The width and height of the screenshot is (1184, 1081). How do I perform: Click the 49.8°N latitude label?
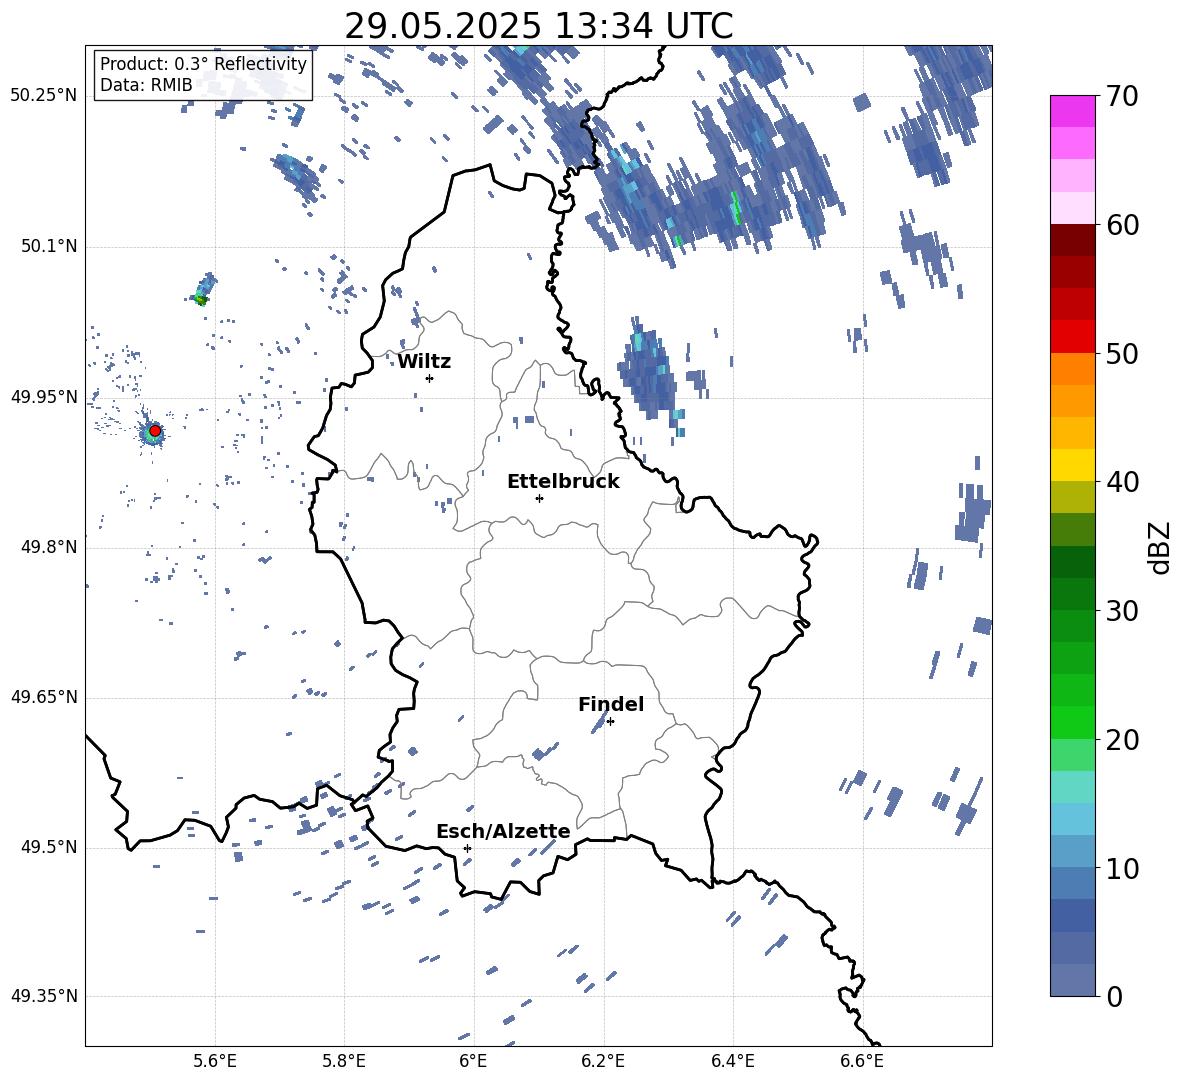click(x=49, y=547)
